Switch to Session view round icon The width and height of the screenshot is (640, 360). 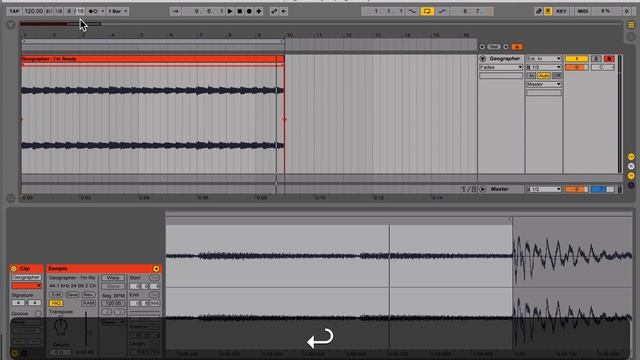coord(631,37)
